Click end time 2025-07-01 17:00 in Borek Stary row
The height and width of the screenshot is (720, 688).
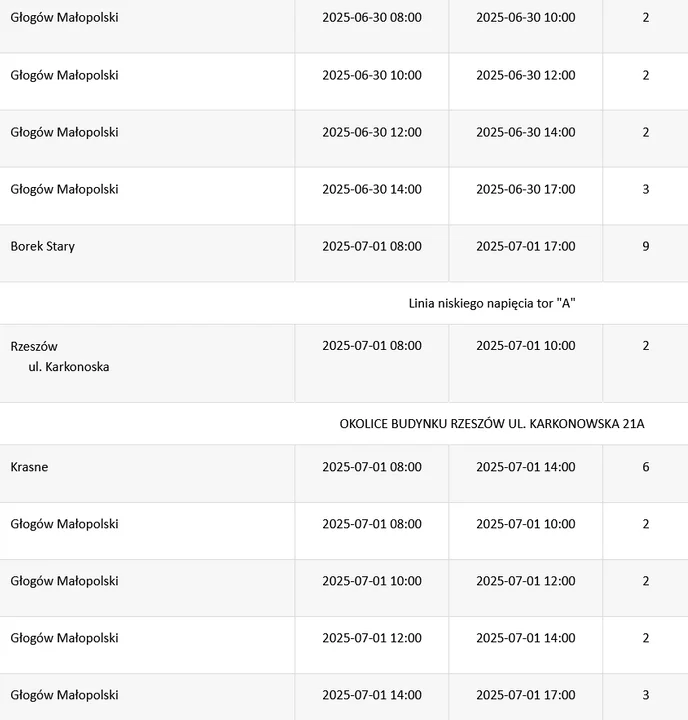(x=526, y=247)
